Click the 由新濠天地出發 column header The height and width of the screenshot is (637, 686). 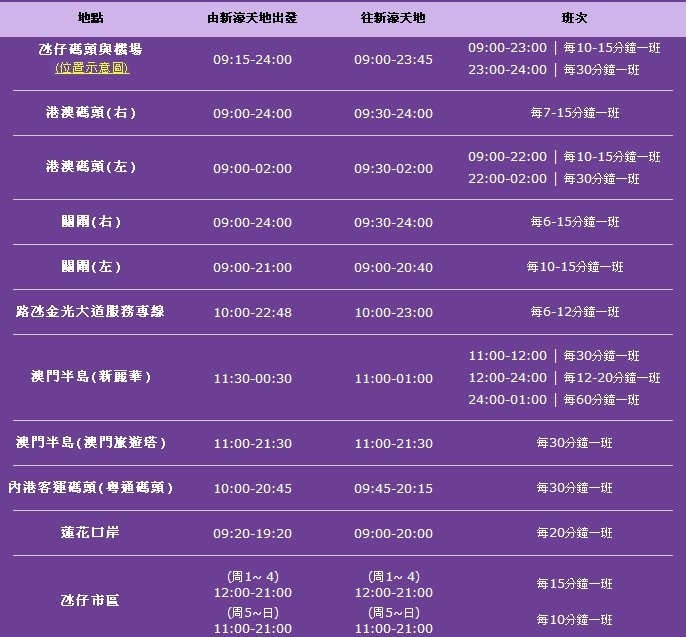click(x=252, y=18)
